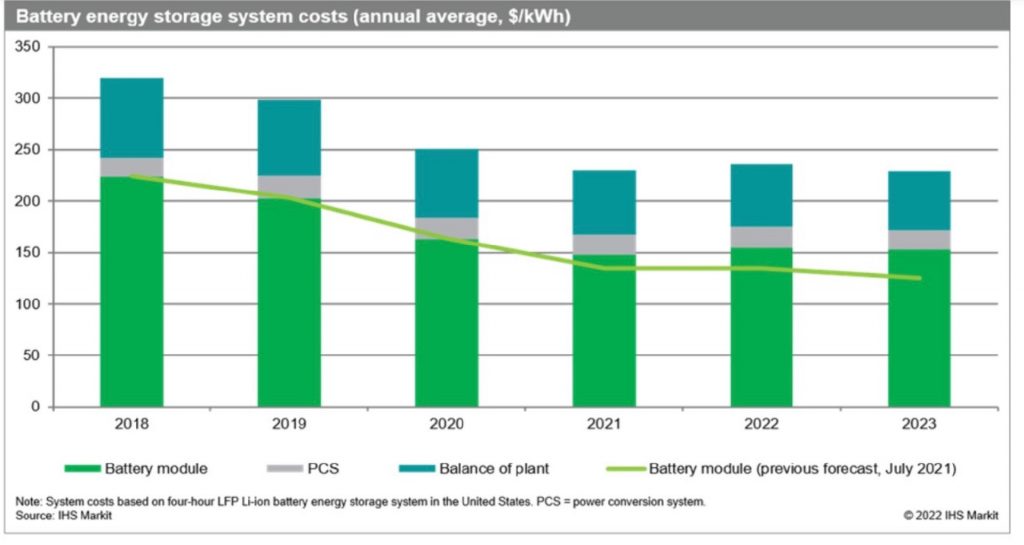1024x545 pixels.
Task: Click the chart title about battery storage costs
Action: (292, 17)
